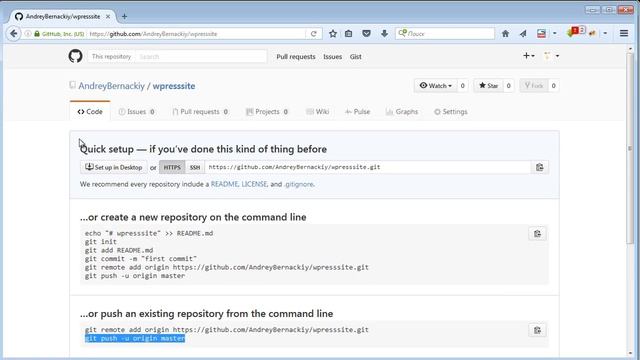The height and width of the screenshot is (360, 640).
Task: Copy new-repository commands to clipboard
Action: tap(537, 233)
